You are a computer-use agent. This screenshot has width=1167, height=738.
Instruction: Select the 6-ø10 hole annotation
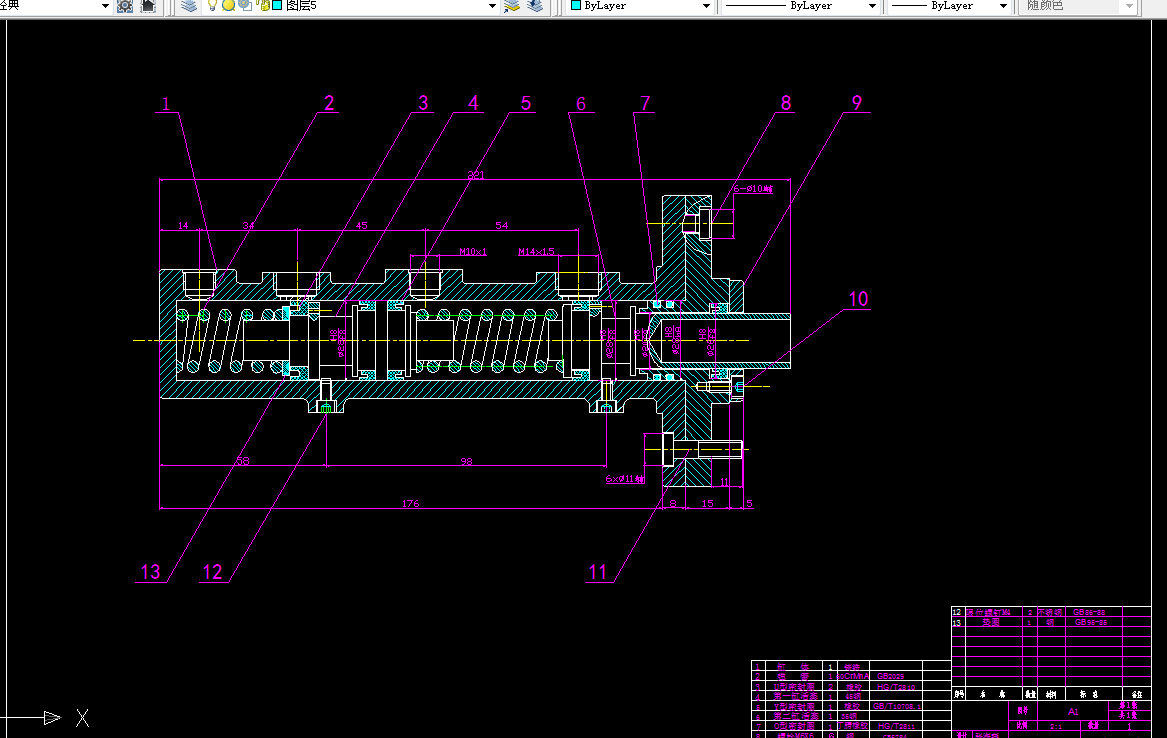click(752, 188)
